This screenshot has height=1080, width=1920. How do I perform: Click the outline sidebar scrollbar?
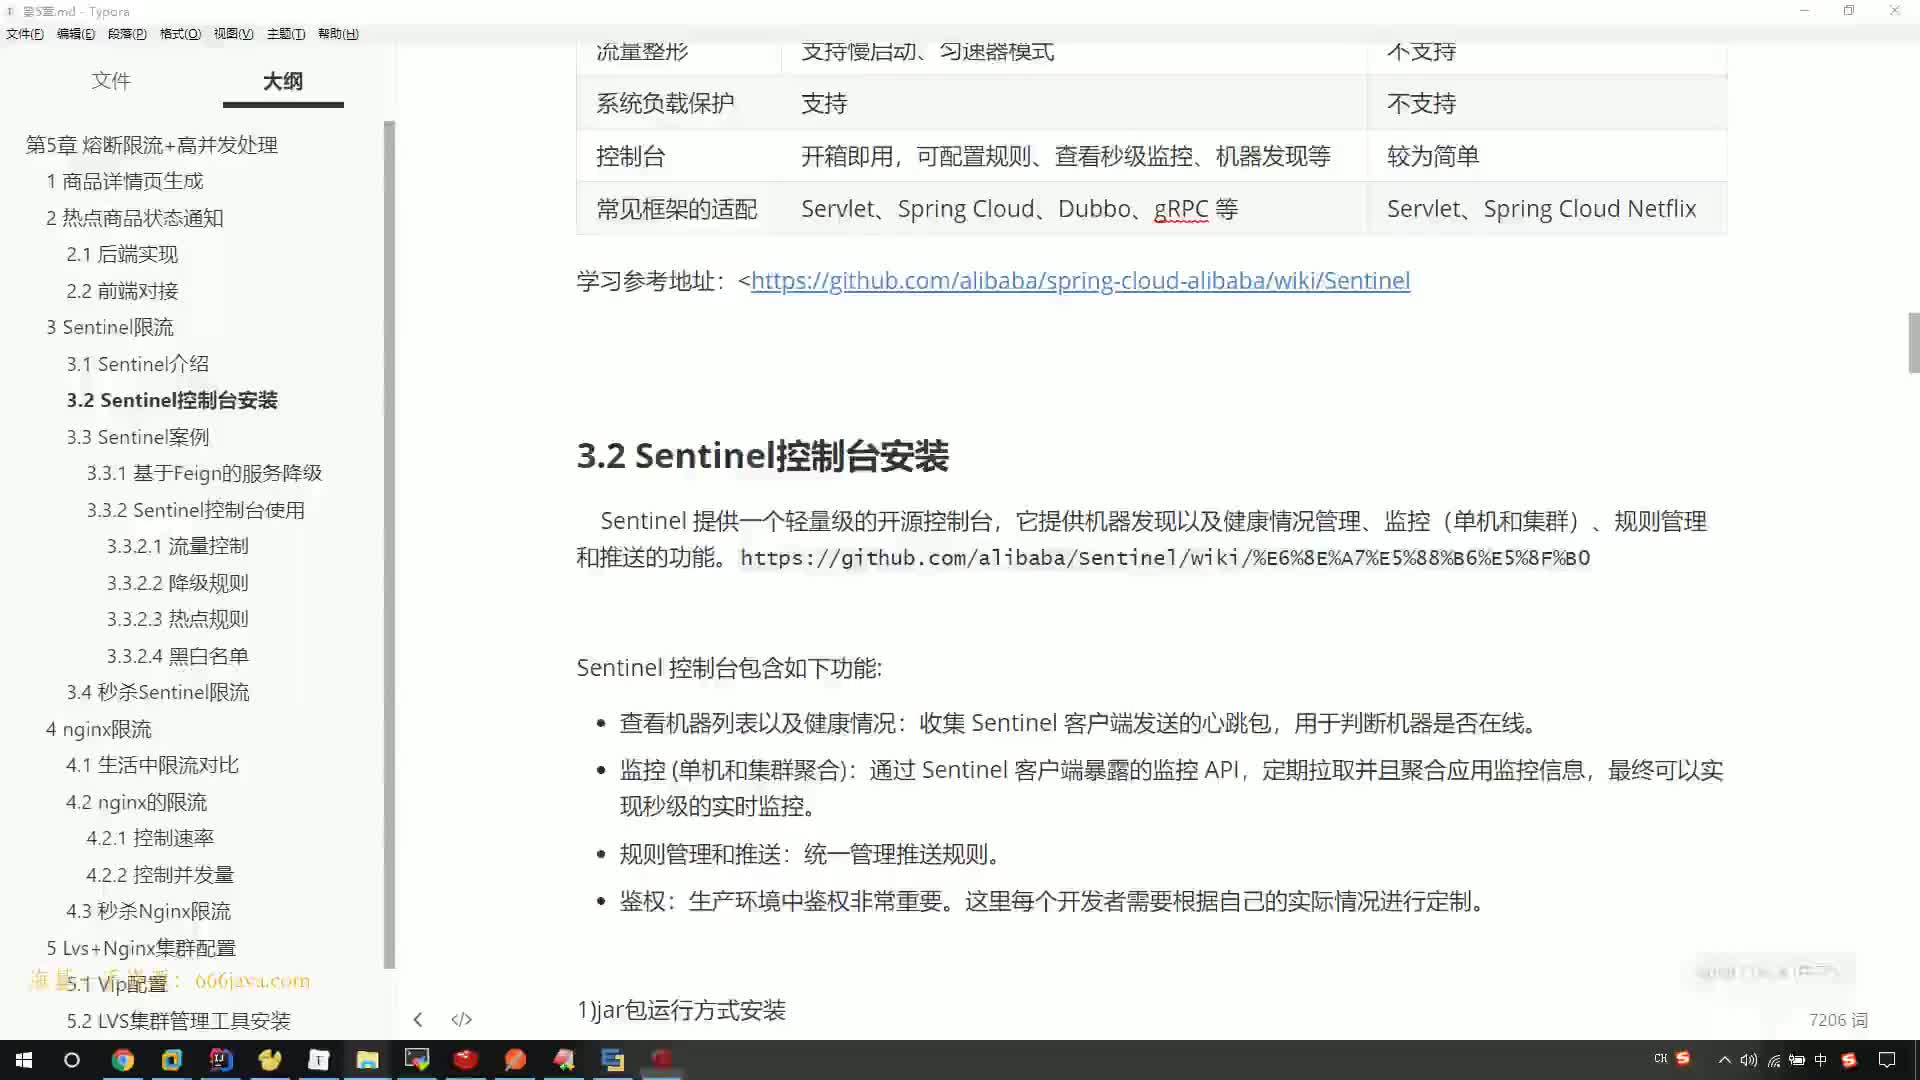(389, 545)
